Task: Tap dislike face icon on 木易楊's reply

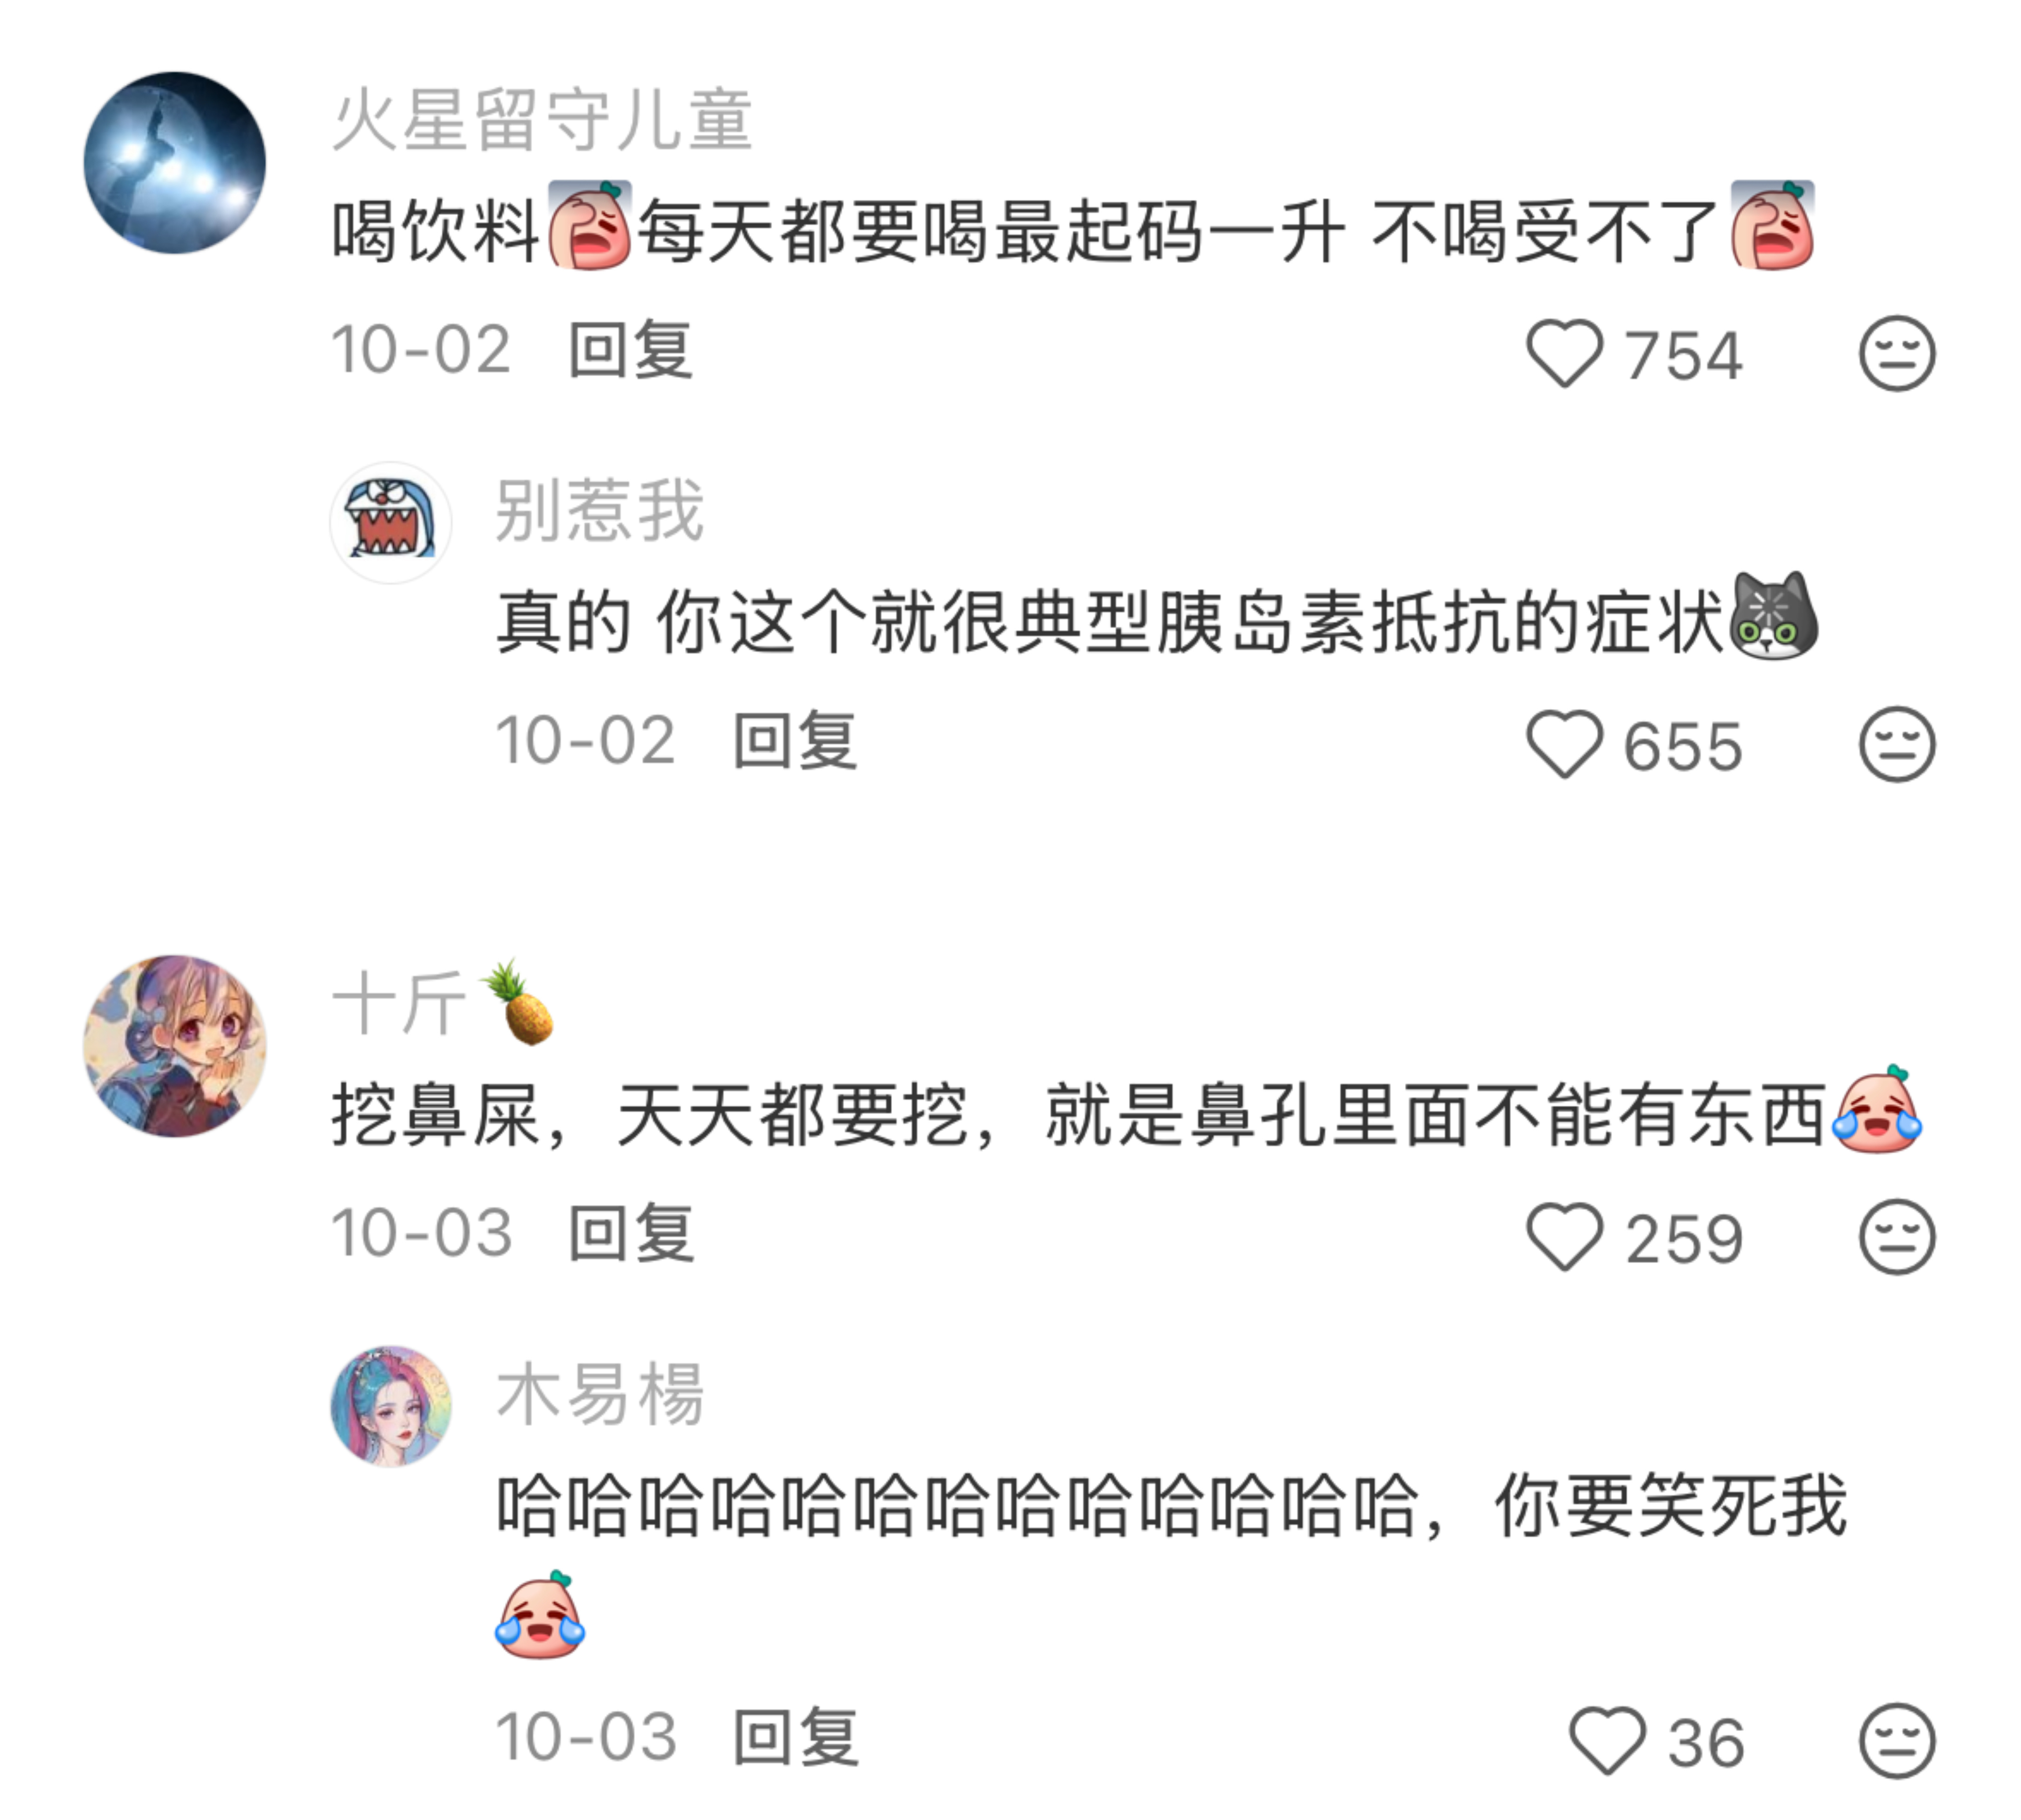Action: (x=1896, y=1741)
